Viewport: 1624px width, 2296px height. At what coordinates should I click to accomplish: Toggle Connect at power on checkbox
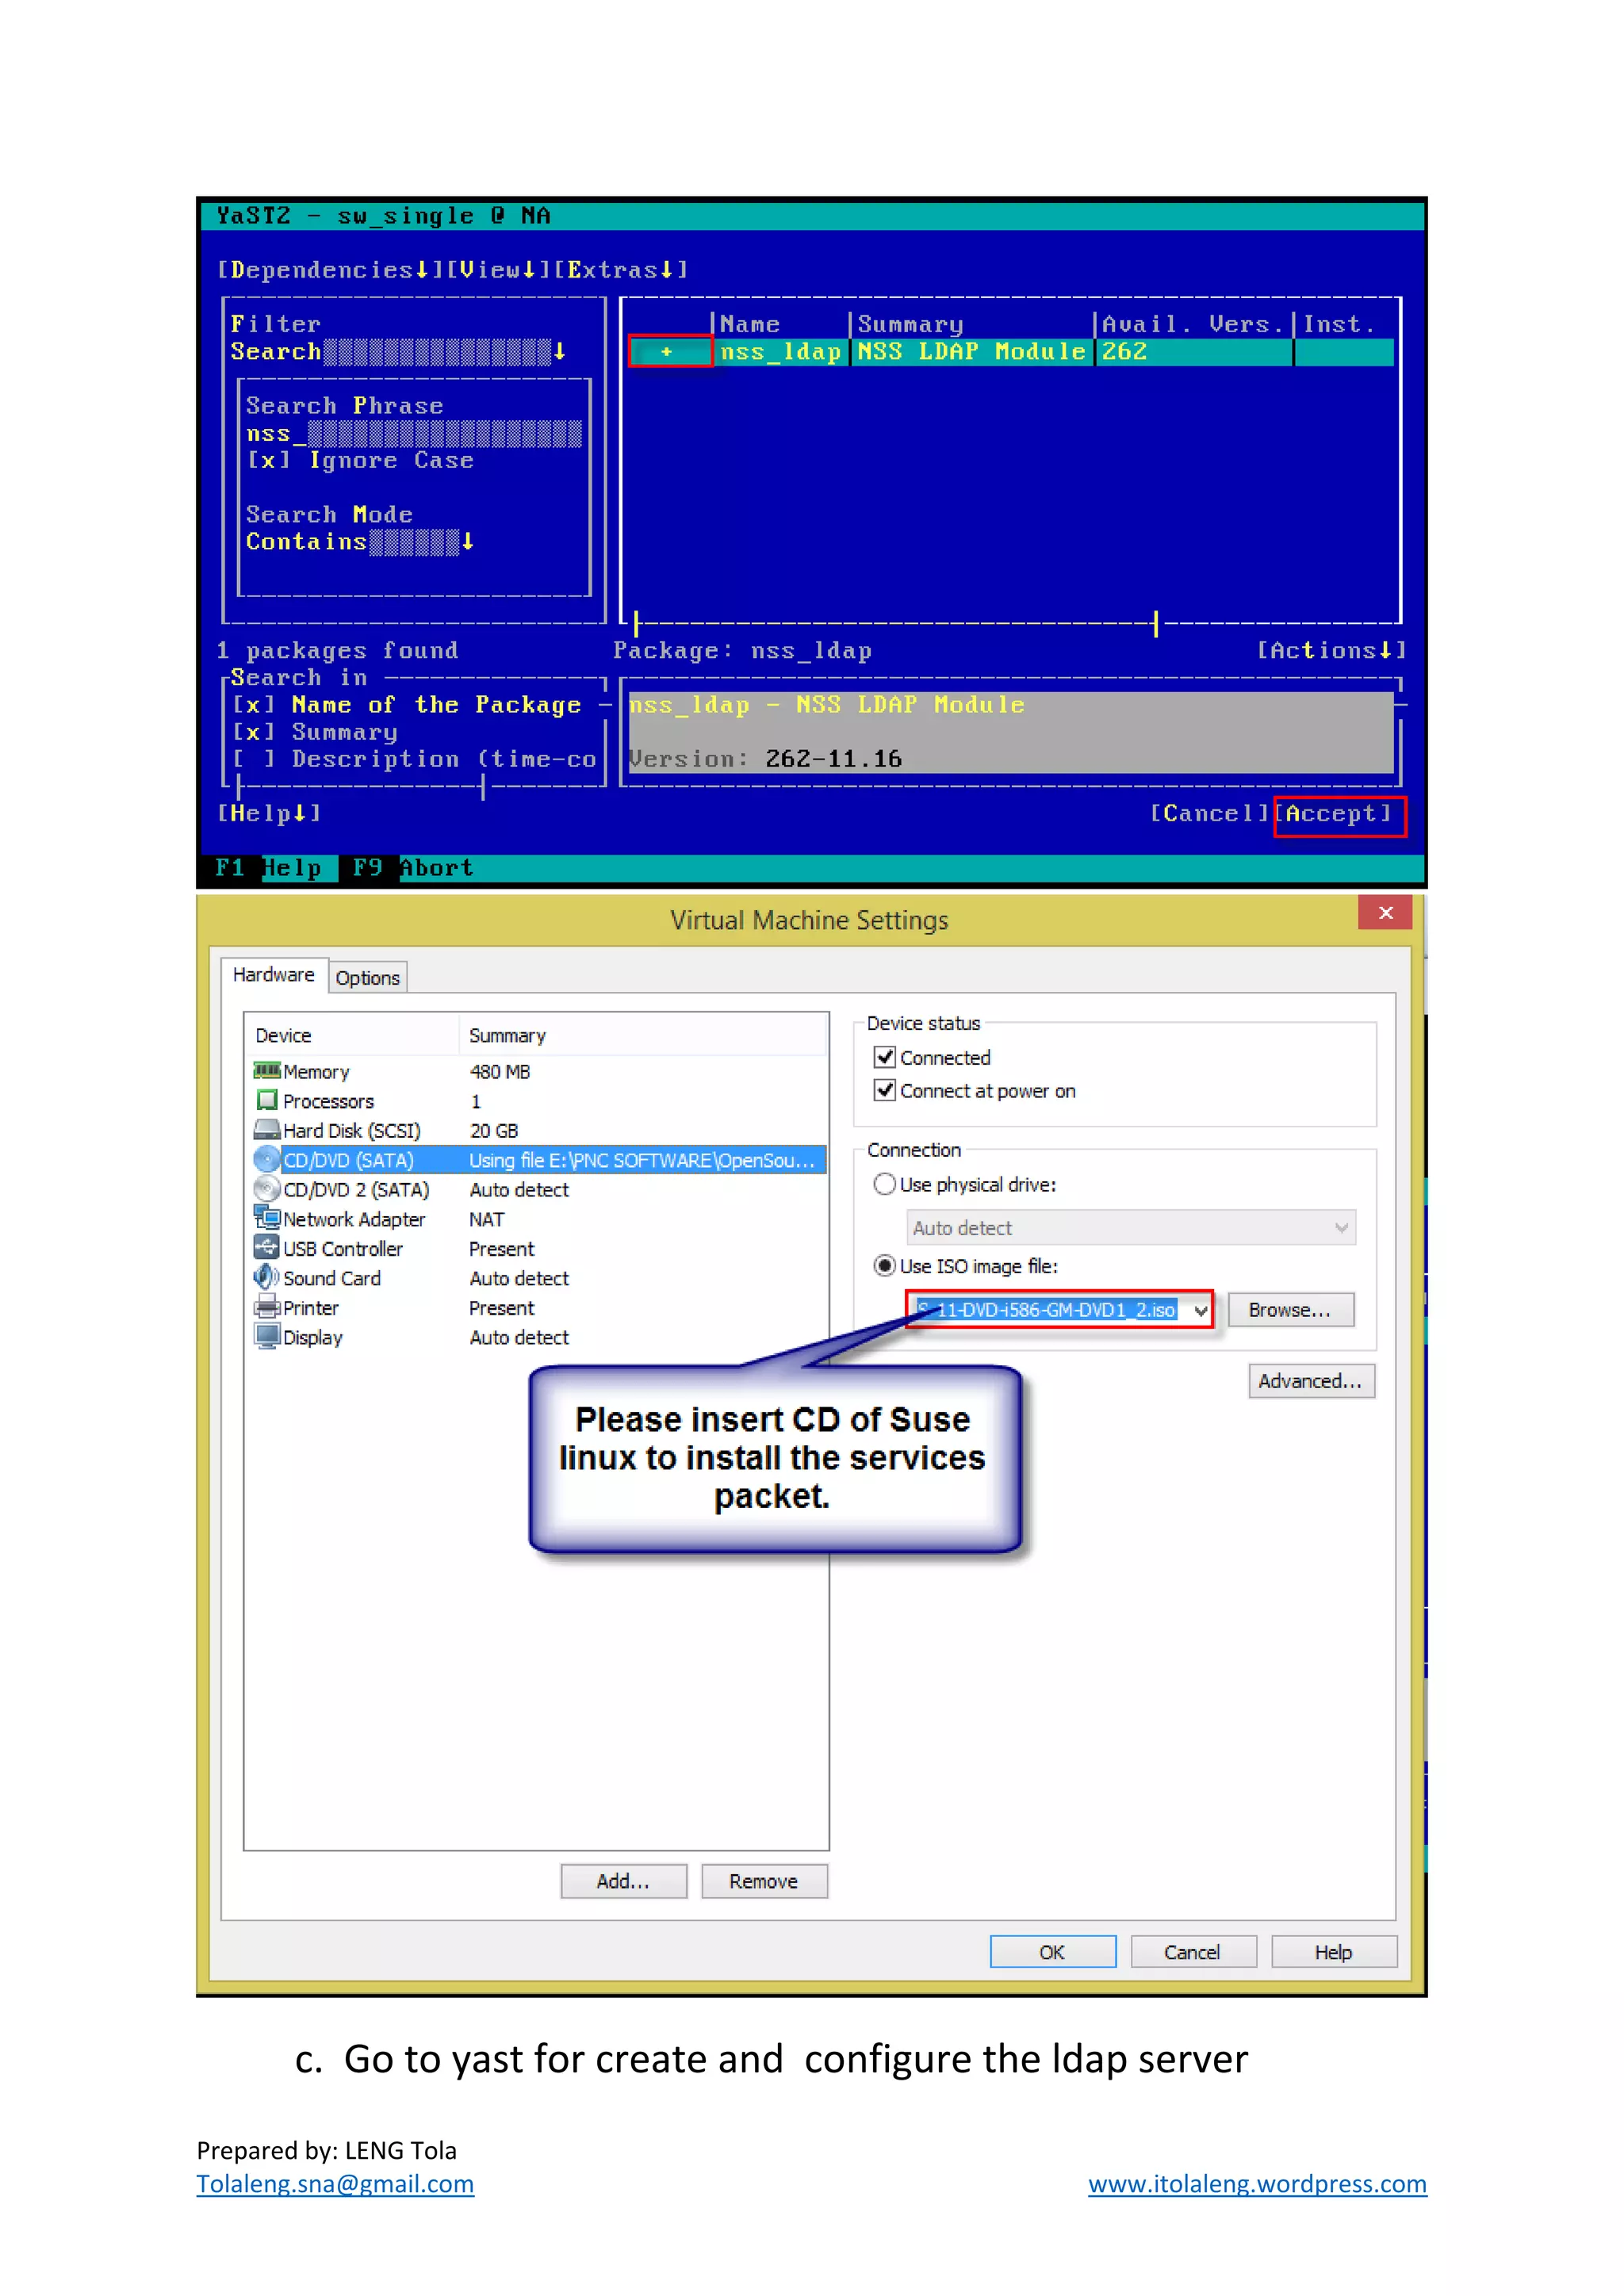pos(884,1090)
